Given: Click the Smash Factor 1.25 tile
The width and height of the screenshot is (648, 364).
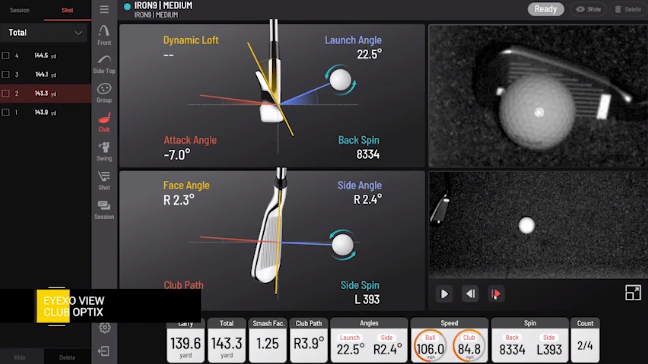Looking at the screenshot, I should [268, 341].
